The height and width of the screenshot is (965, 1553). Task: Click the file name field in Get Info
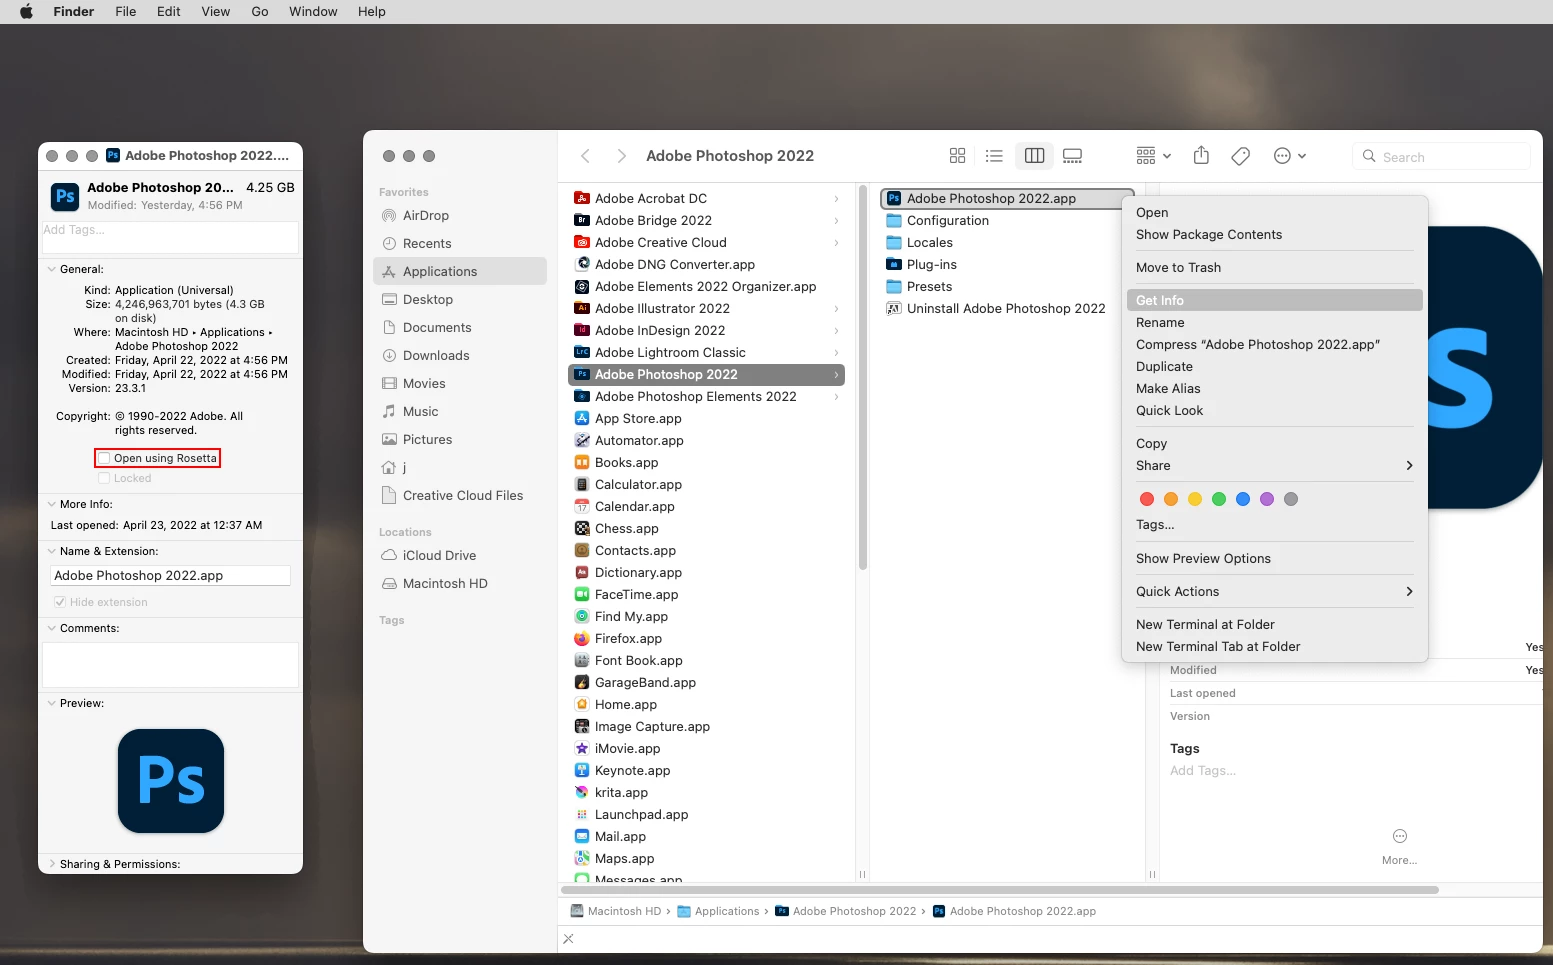tap(170, 575)
